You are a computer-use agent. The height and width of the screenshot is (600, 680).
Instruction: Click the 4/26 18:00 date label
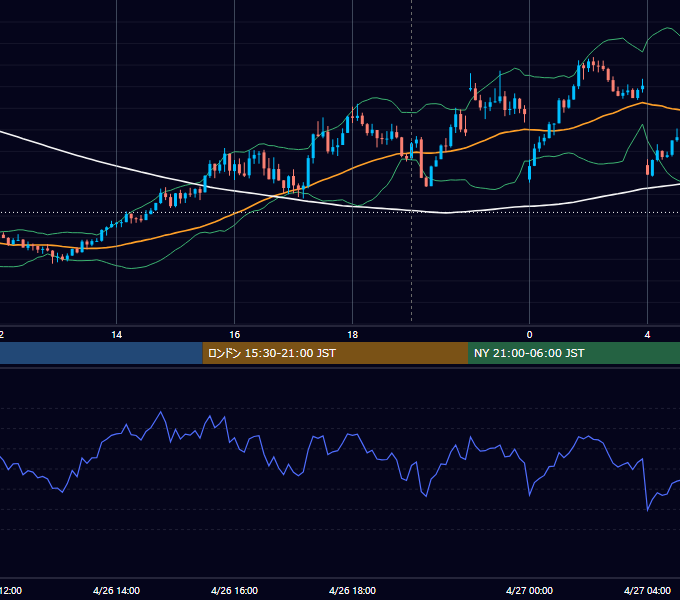pyautogui.click(x=352, y=590)
